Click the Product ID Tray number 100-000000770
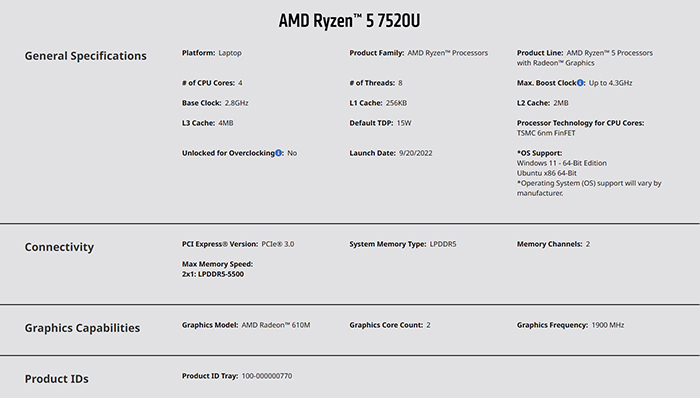Image resolution: width=700 pixels, height=398 pixels. point(267,376)
